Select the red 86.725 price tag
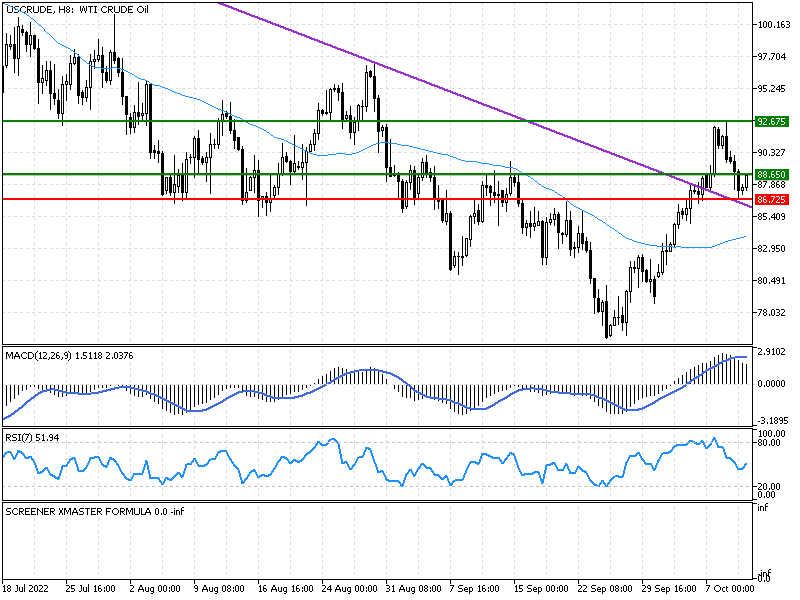This screenshot has width=800, height=600. coord(768,199)
